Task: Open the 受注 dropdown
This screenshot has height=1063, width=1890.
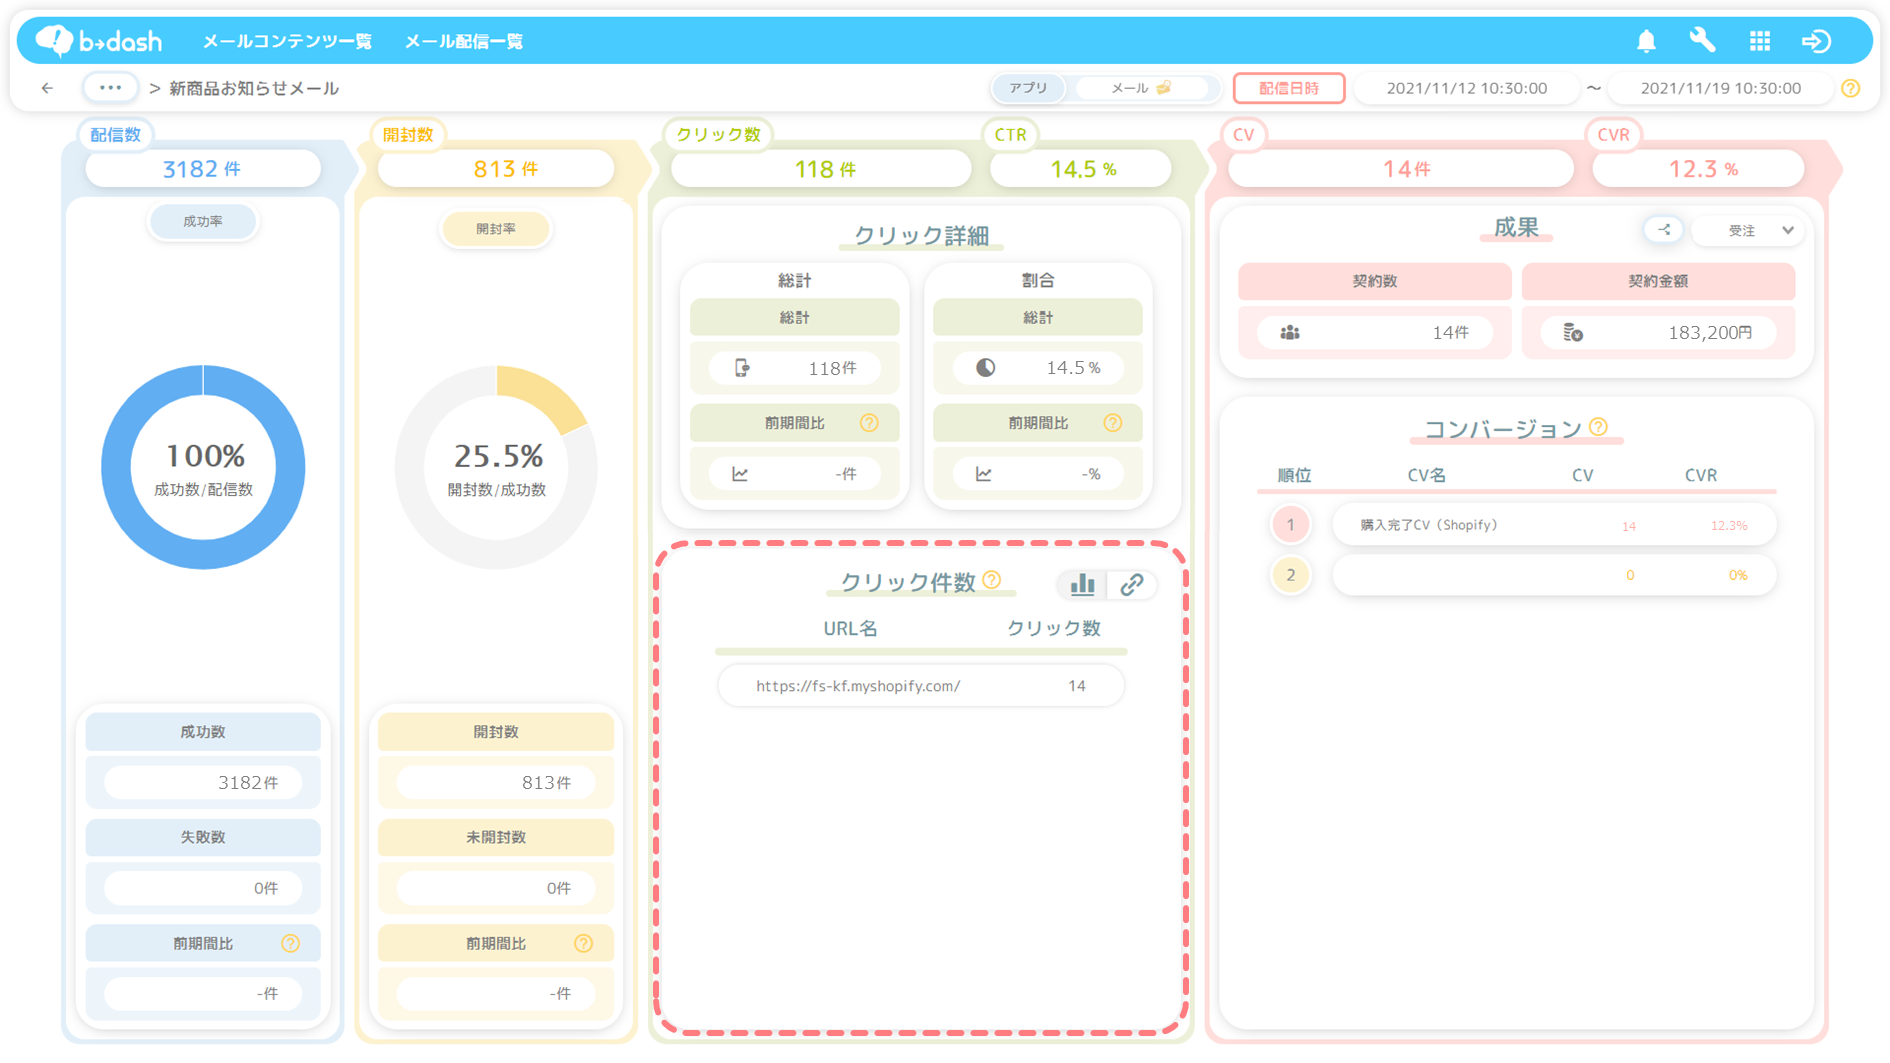Action: 1759,230
